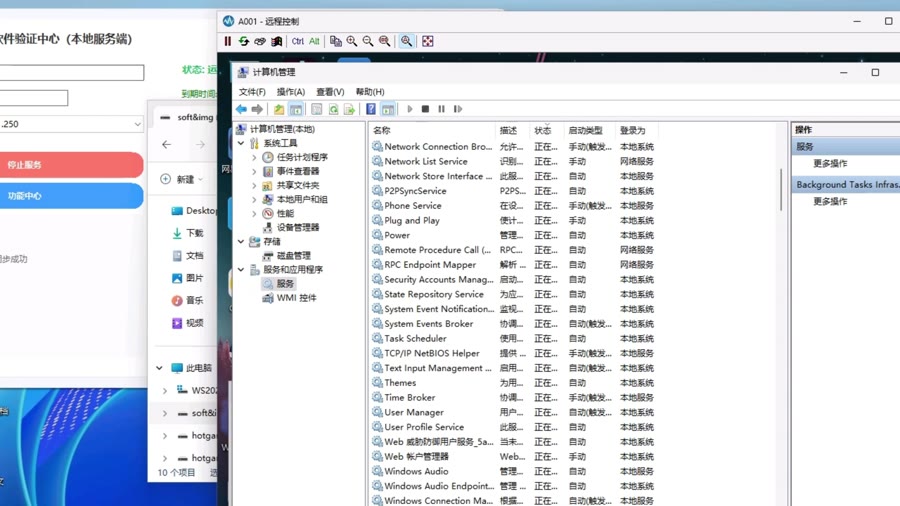The height and width of the screenshot is (506, 900).
Task: Click the blue 功能中心 button
Action: coord(71,196)
